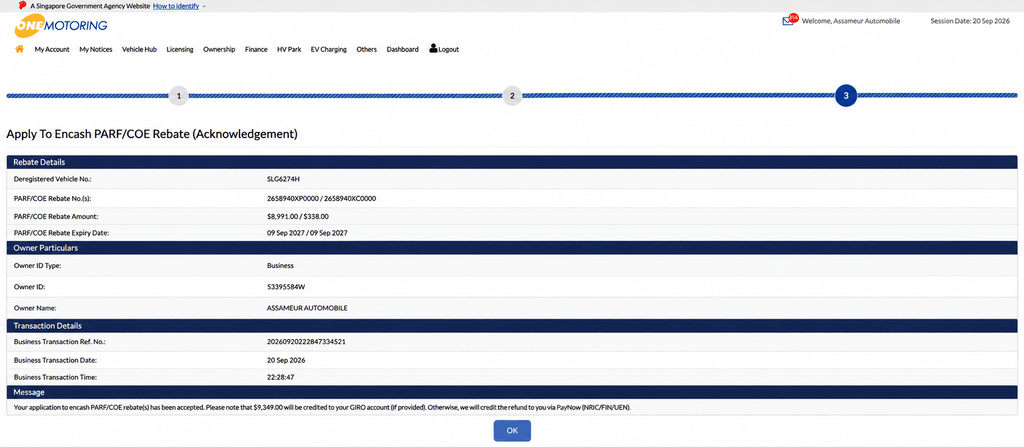1024x447 pixels.
Task: Click PARF/COE Rebate Expiry Date label
Action: (x=61, y=233)
